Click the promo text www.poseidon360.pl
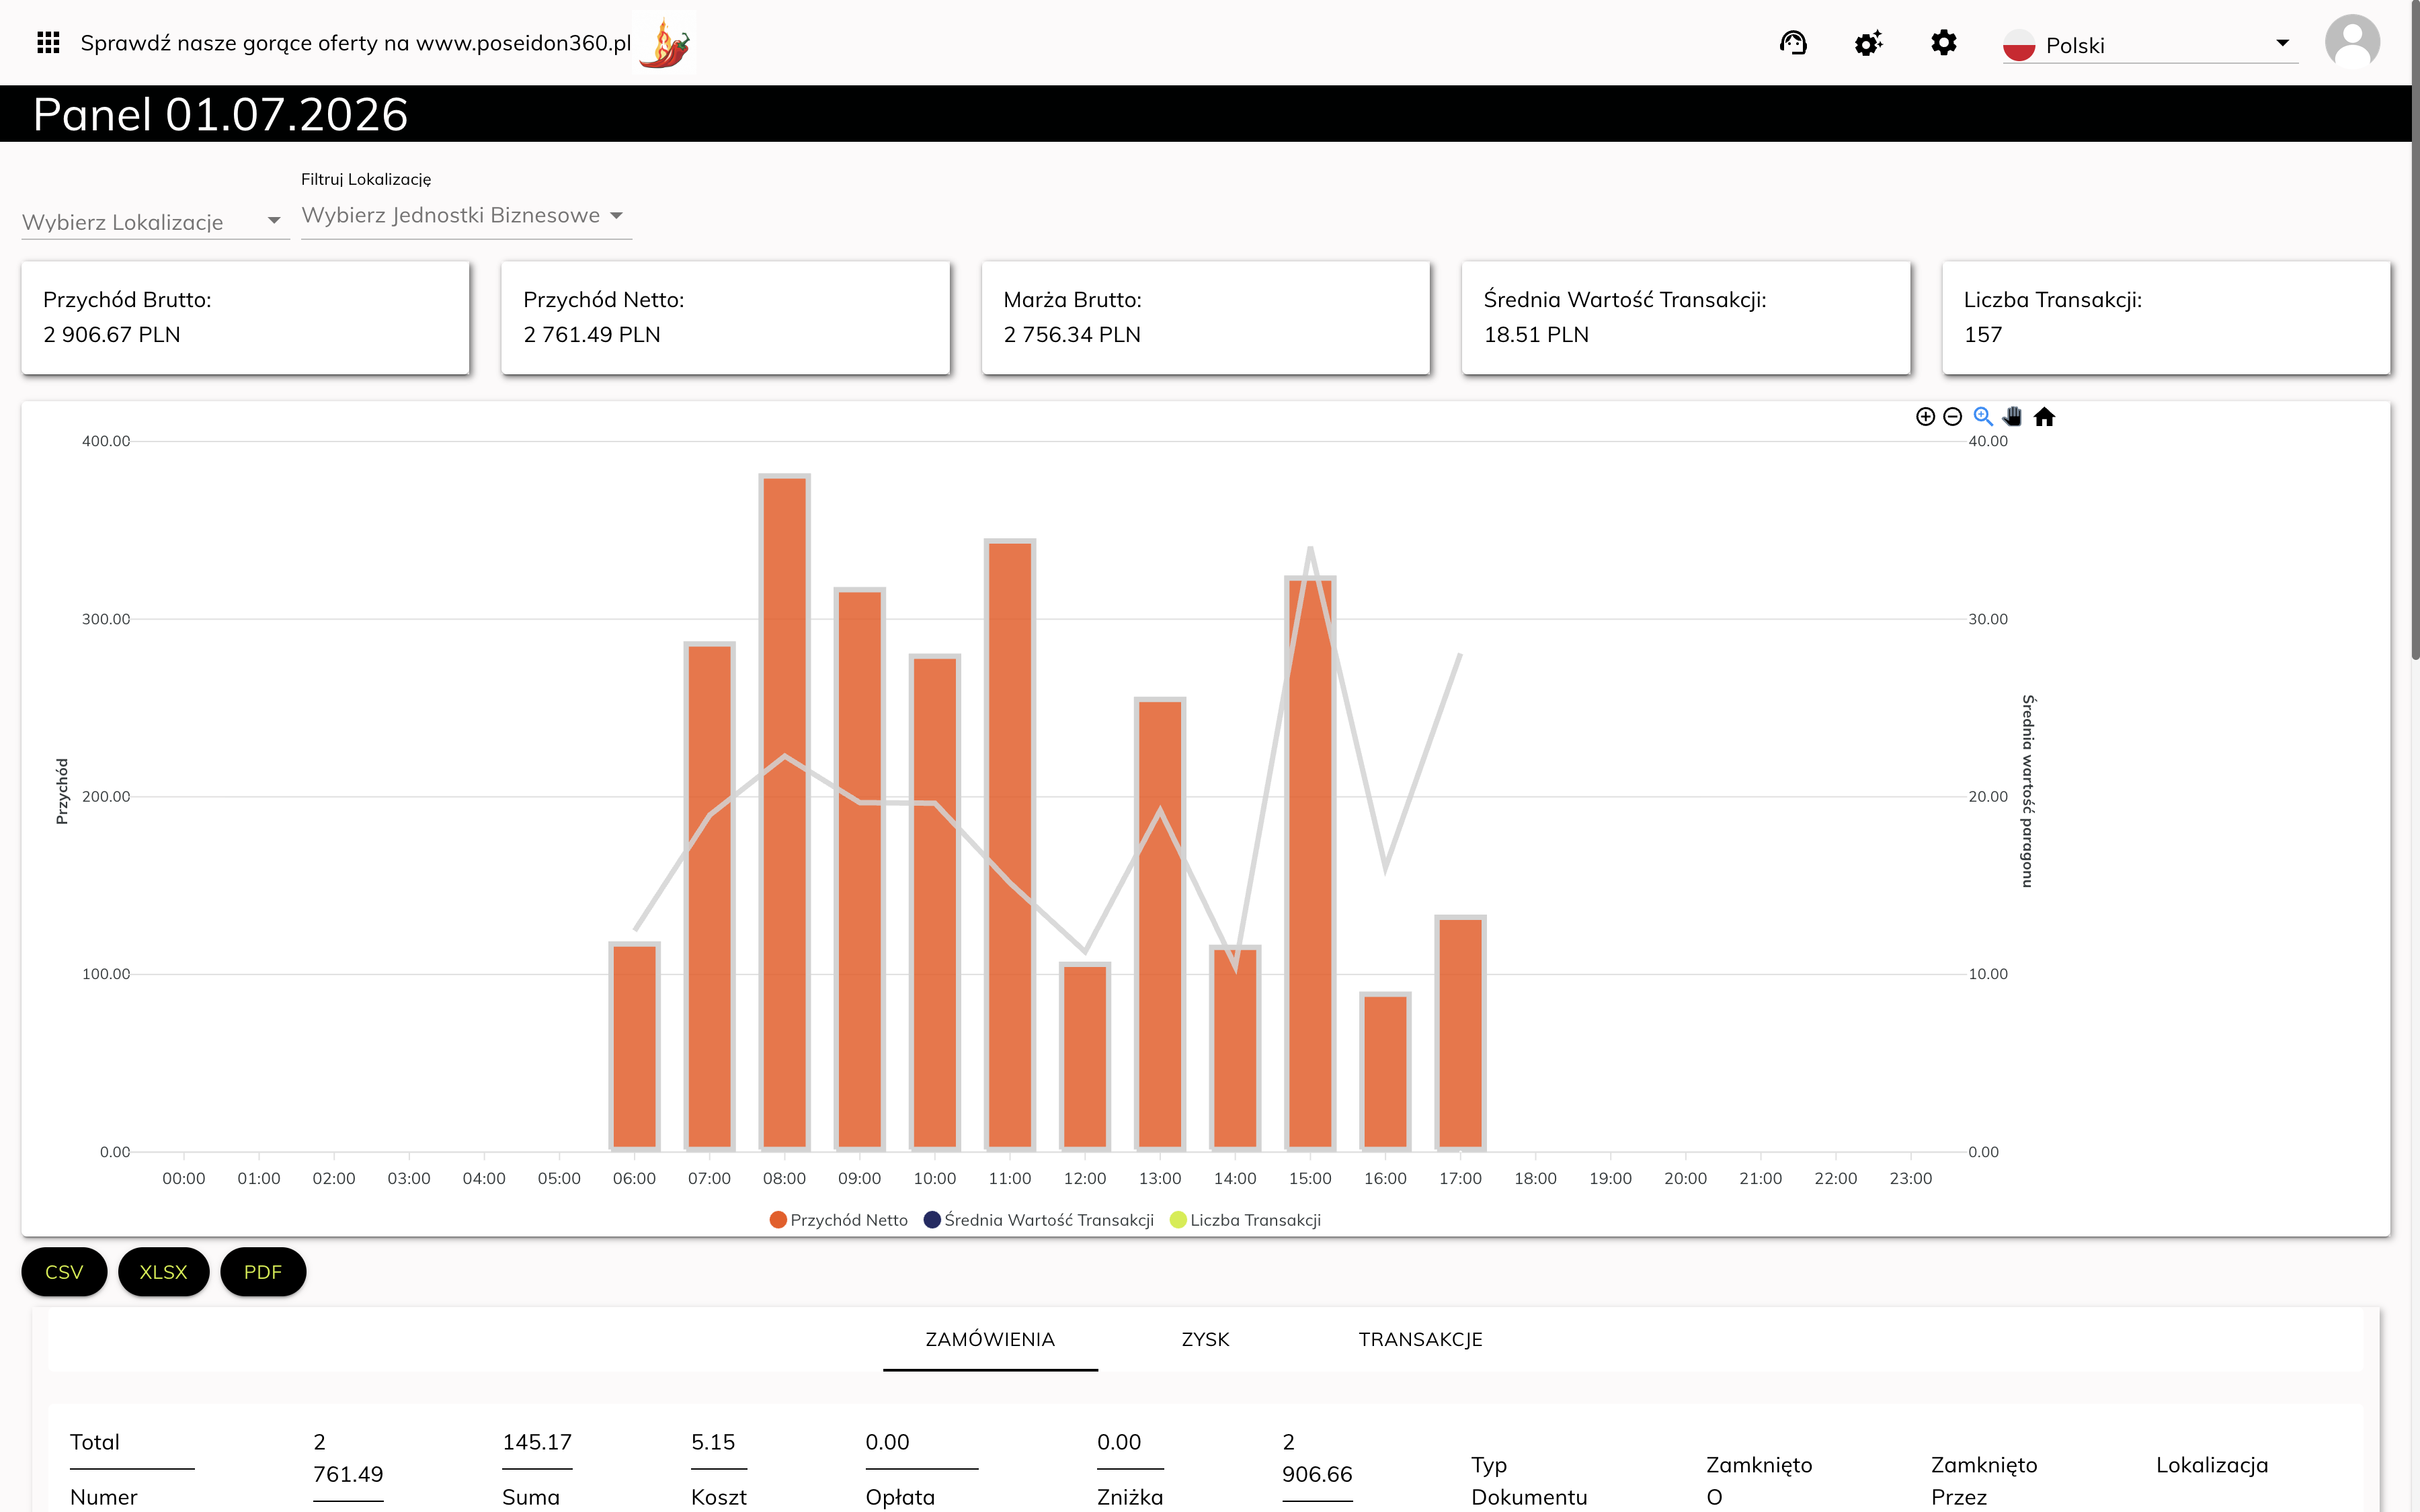 [x=523, y=43]
